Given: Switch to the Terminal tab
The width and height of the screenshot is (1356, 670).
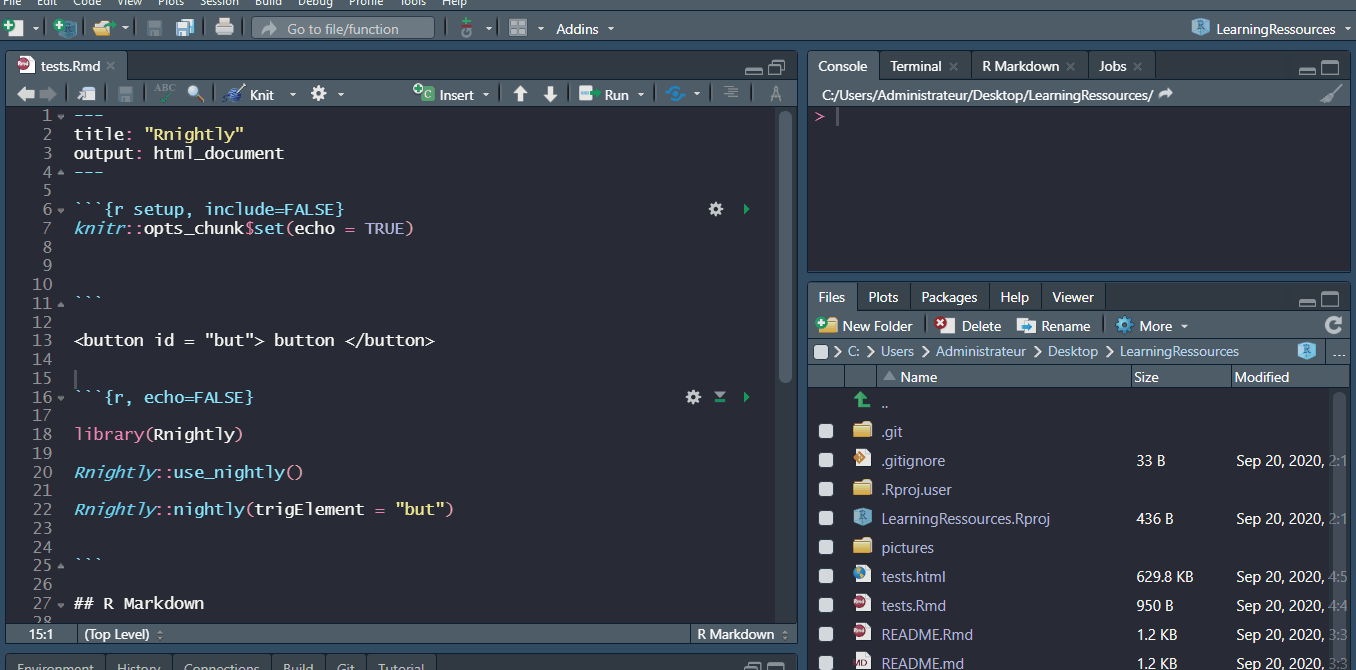Looking at the screenshot, I should pos(915,66).
